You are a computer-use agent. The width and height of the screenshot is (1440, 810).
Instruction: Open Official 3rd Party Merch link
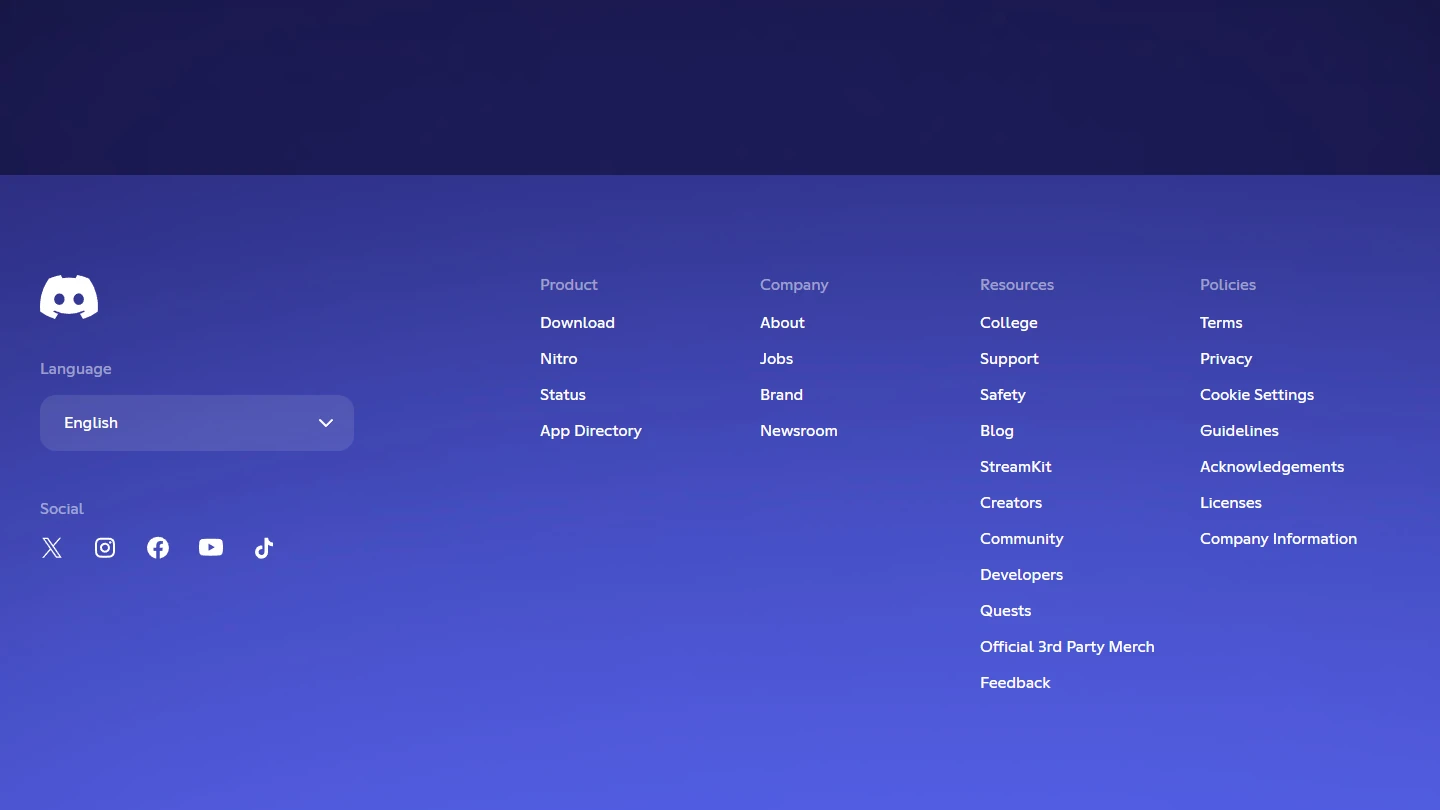point(1067,647)
